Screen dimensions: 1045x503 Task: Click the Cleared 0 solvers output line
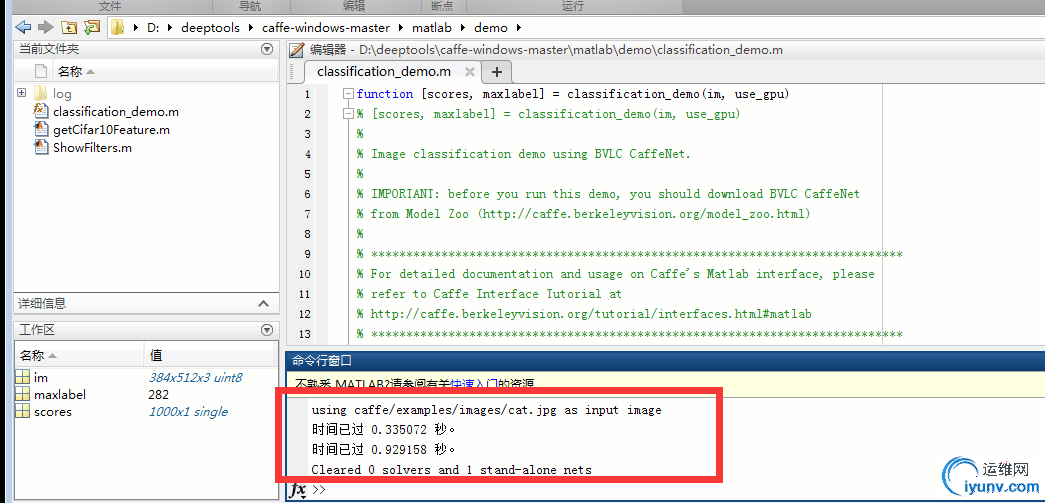(x=451, y=470)
